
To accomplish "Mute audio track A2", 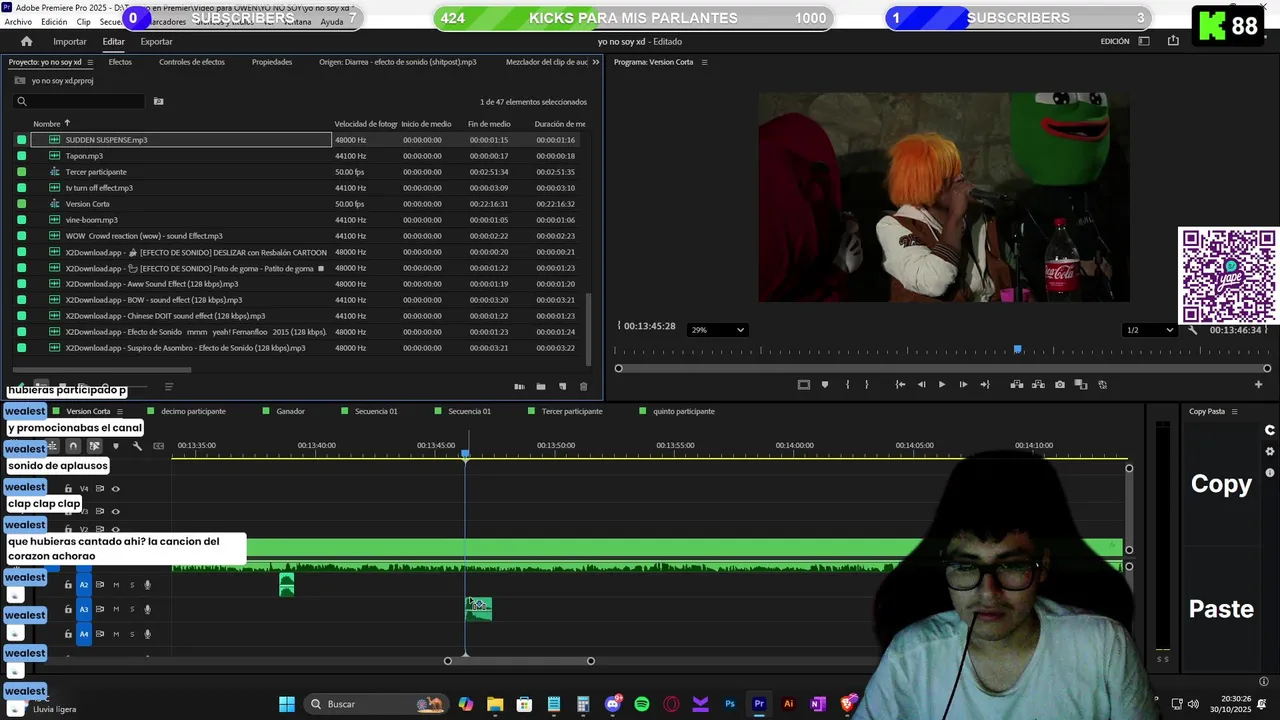I will coord(116,585).
